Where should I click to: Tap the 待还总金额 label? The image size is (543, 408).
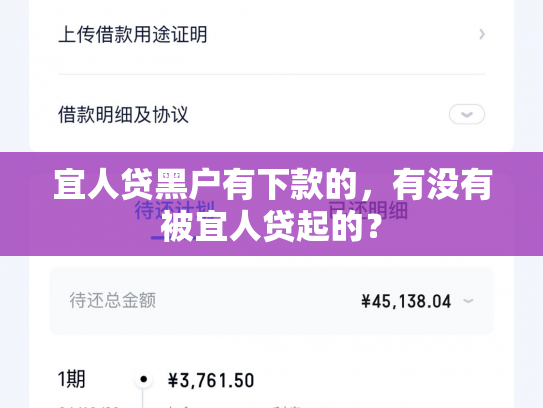pyautogui.click(x=113, y=300)
